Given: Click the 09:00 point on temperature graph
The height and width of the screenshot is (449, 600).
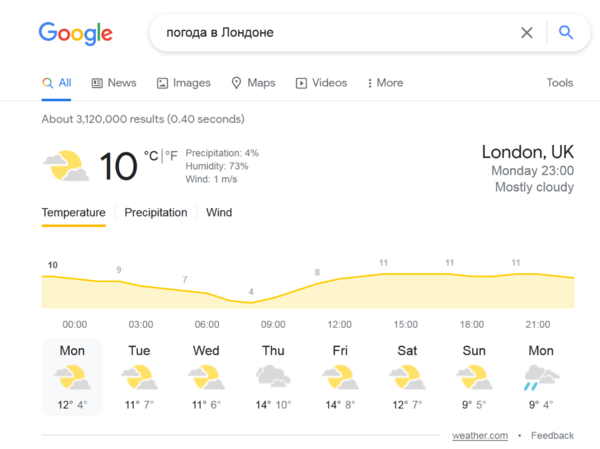Looking at the screenshot, I should click(x=251, y=301).
